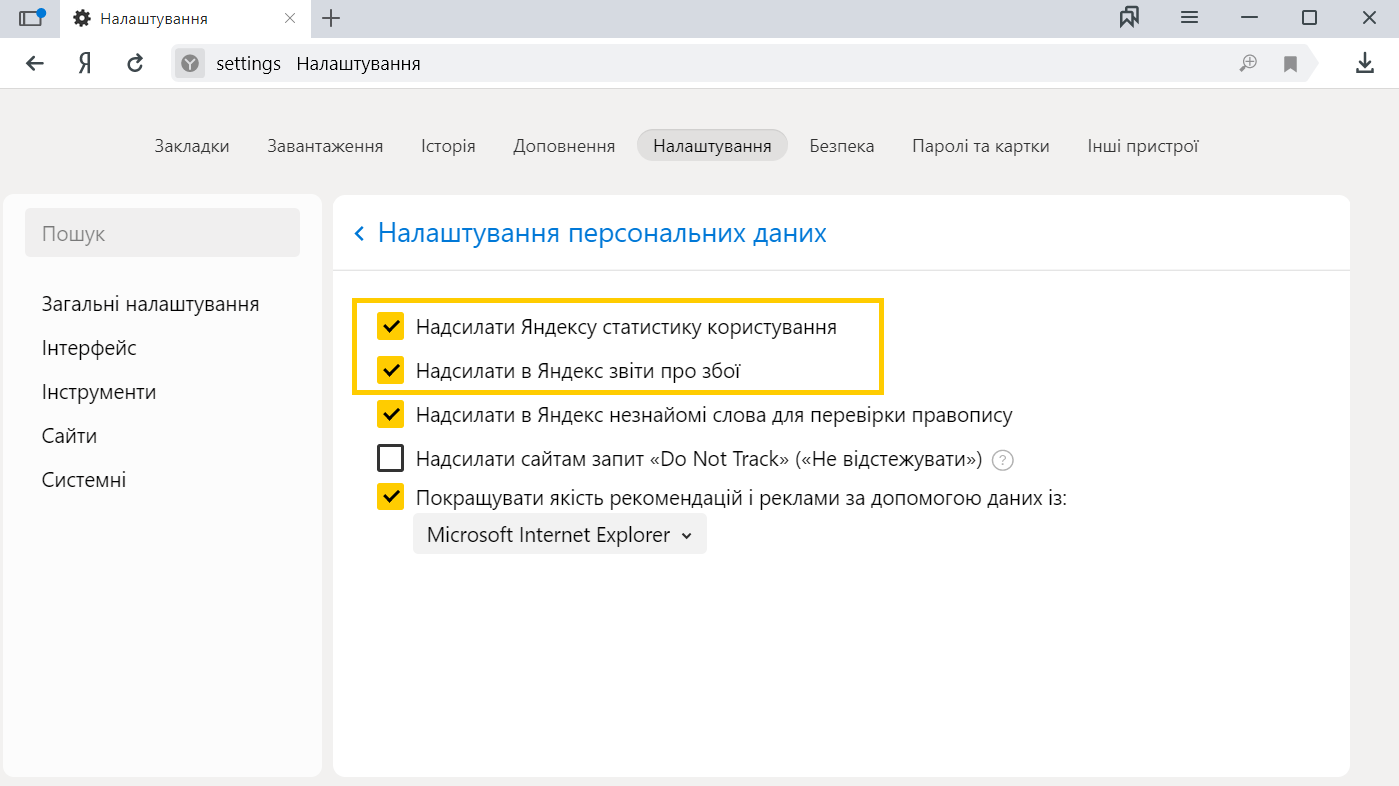Image resolution: width=1399 pixels, height=786 pixels.
Task: Switch to the Доповнення tab
Action: pos(564,146)
